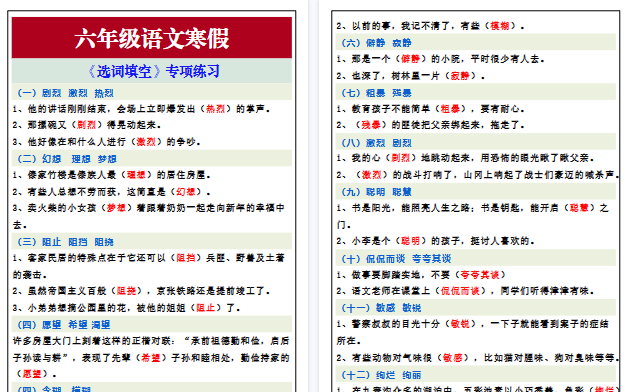632x392 pixels.
Task: Click the phrase "要有耐心"
Action: click(500, 109)
